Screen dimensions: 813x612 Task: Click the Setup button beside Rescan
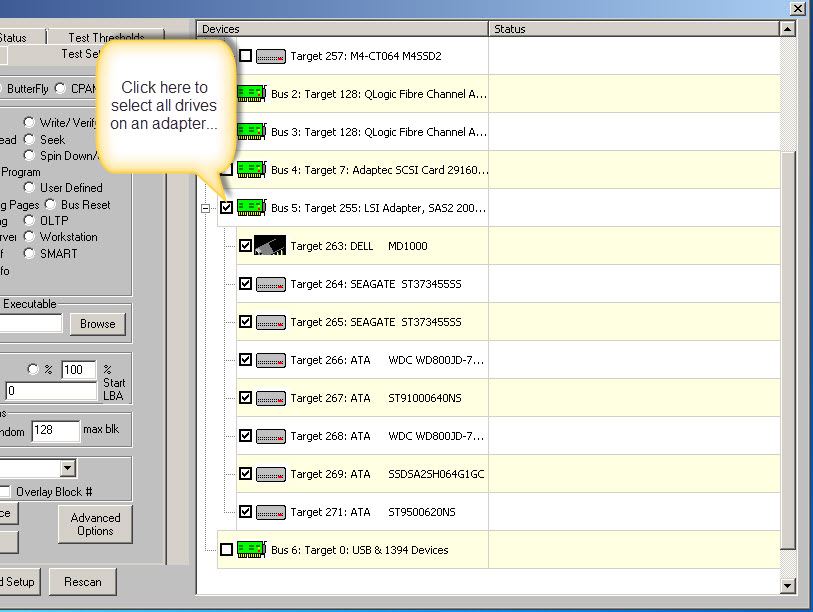point(19,582)
